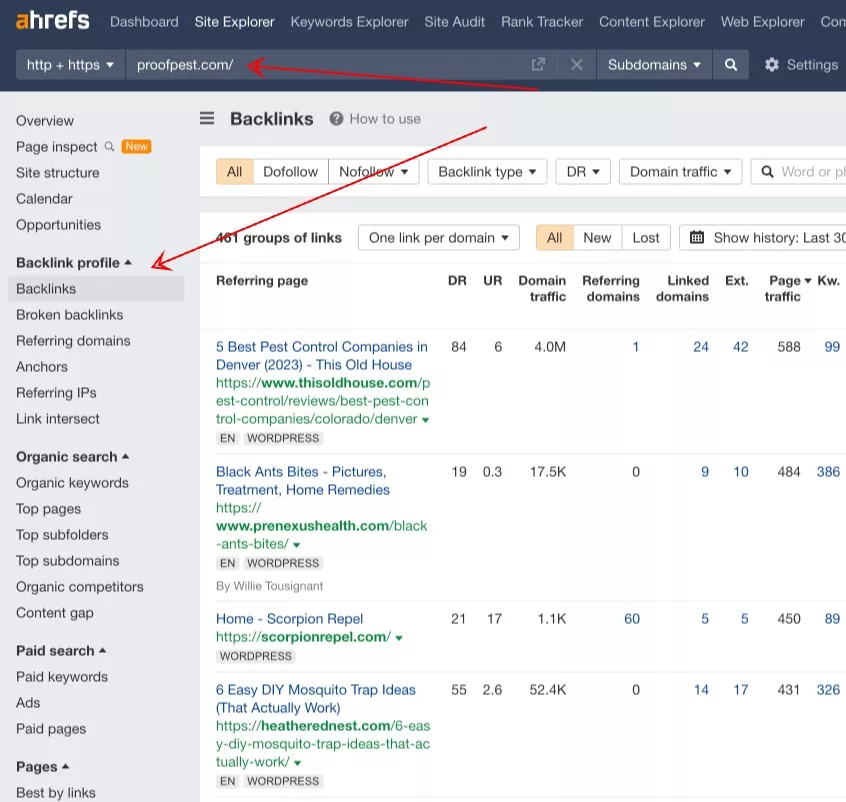This screenshot has width=846, height=802.
Task: Expand prenexushealth.com URL caret
Action: 297,545
